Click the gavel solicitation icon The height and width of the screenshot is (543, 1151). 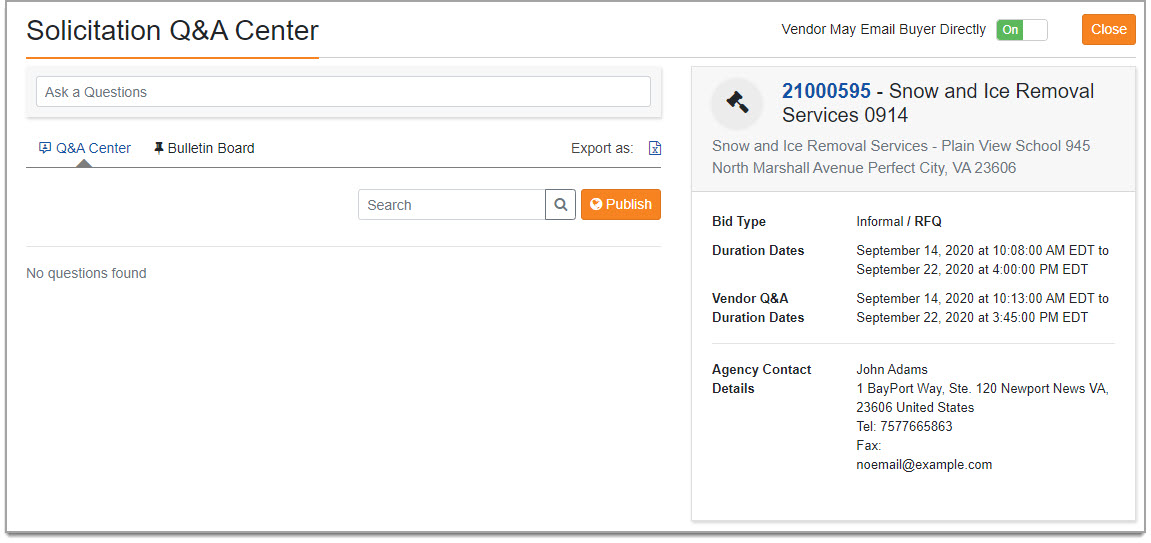[x=737, y=102]
